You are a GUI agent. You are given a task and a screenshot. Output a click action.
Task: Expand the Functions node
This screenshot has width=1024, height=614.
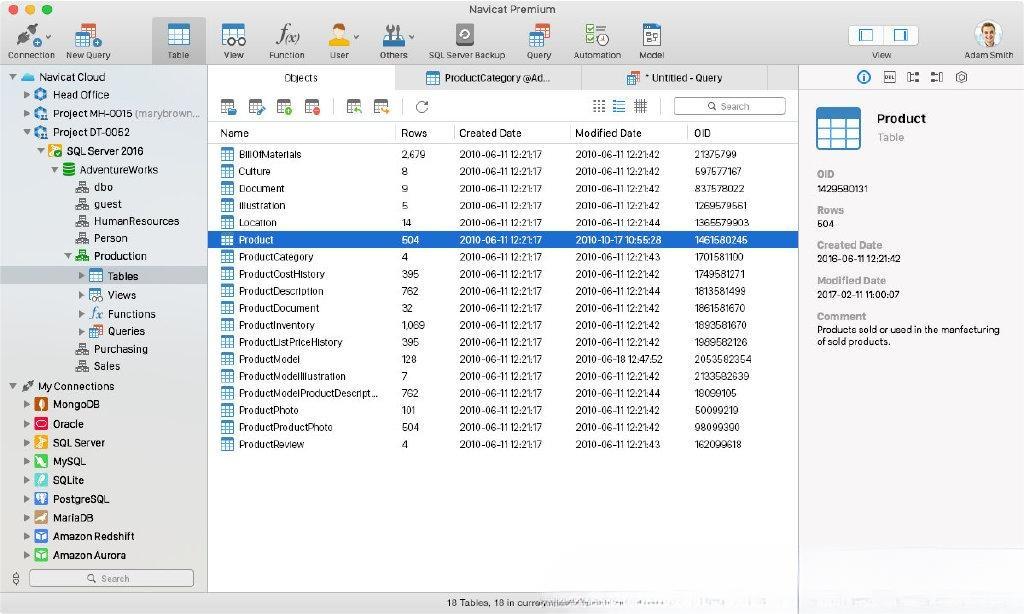click(x=82, y=314)
